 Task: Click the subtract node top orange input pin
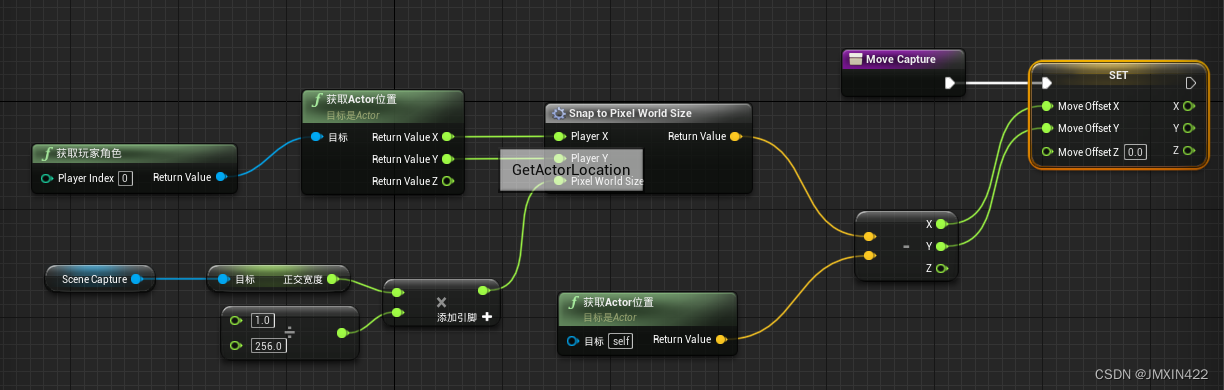(x=869, y=237)
